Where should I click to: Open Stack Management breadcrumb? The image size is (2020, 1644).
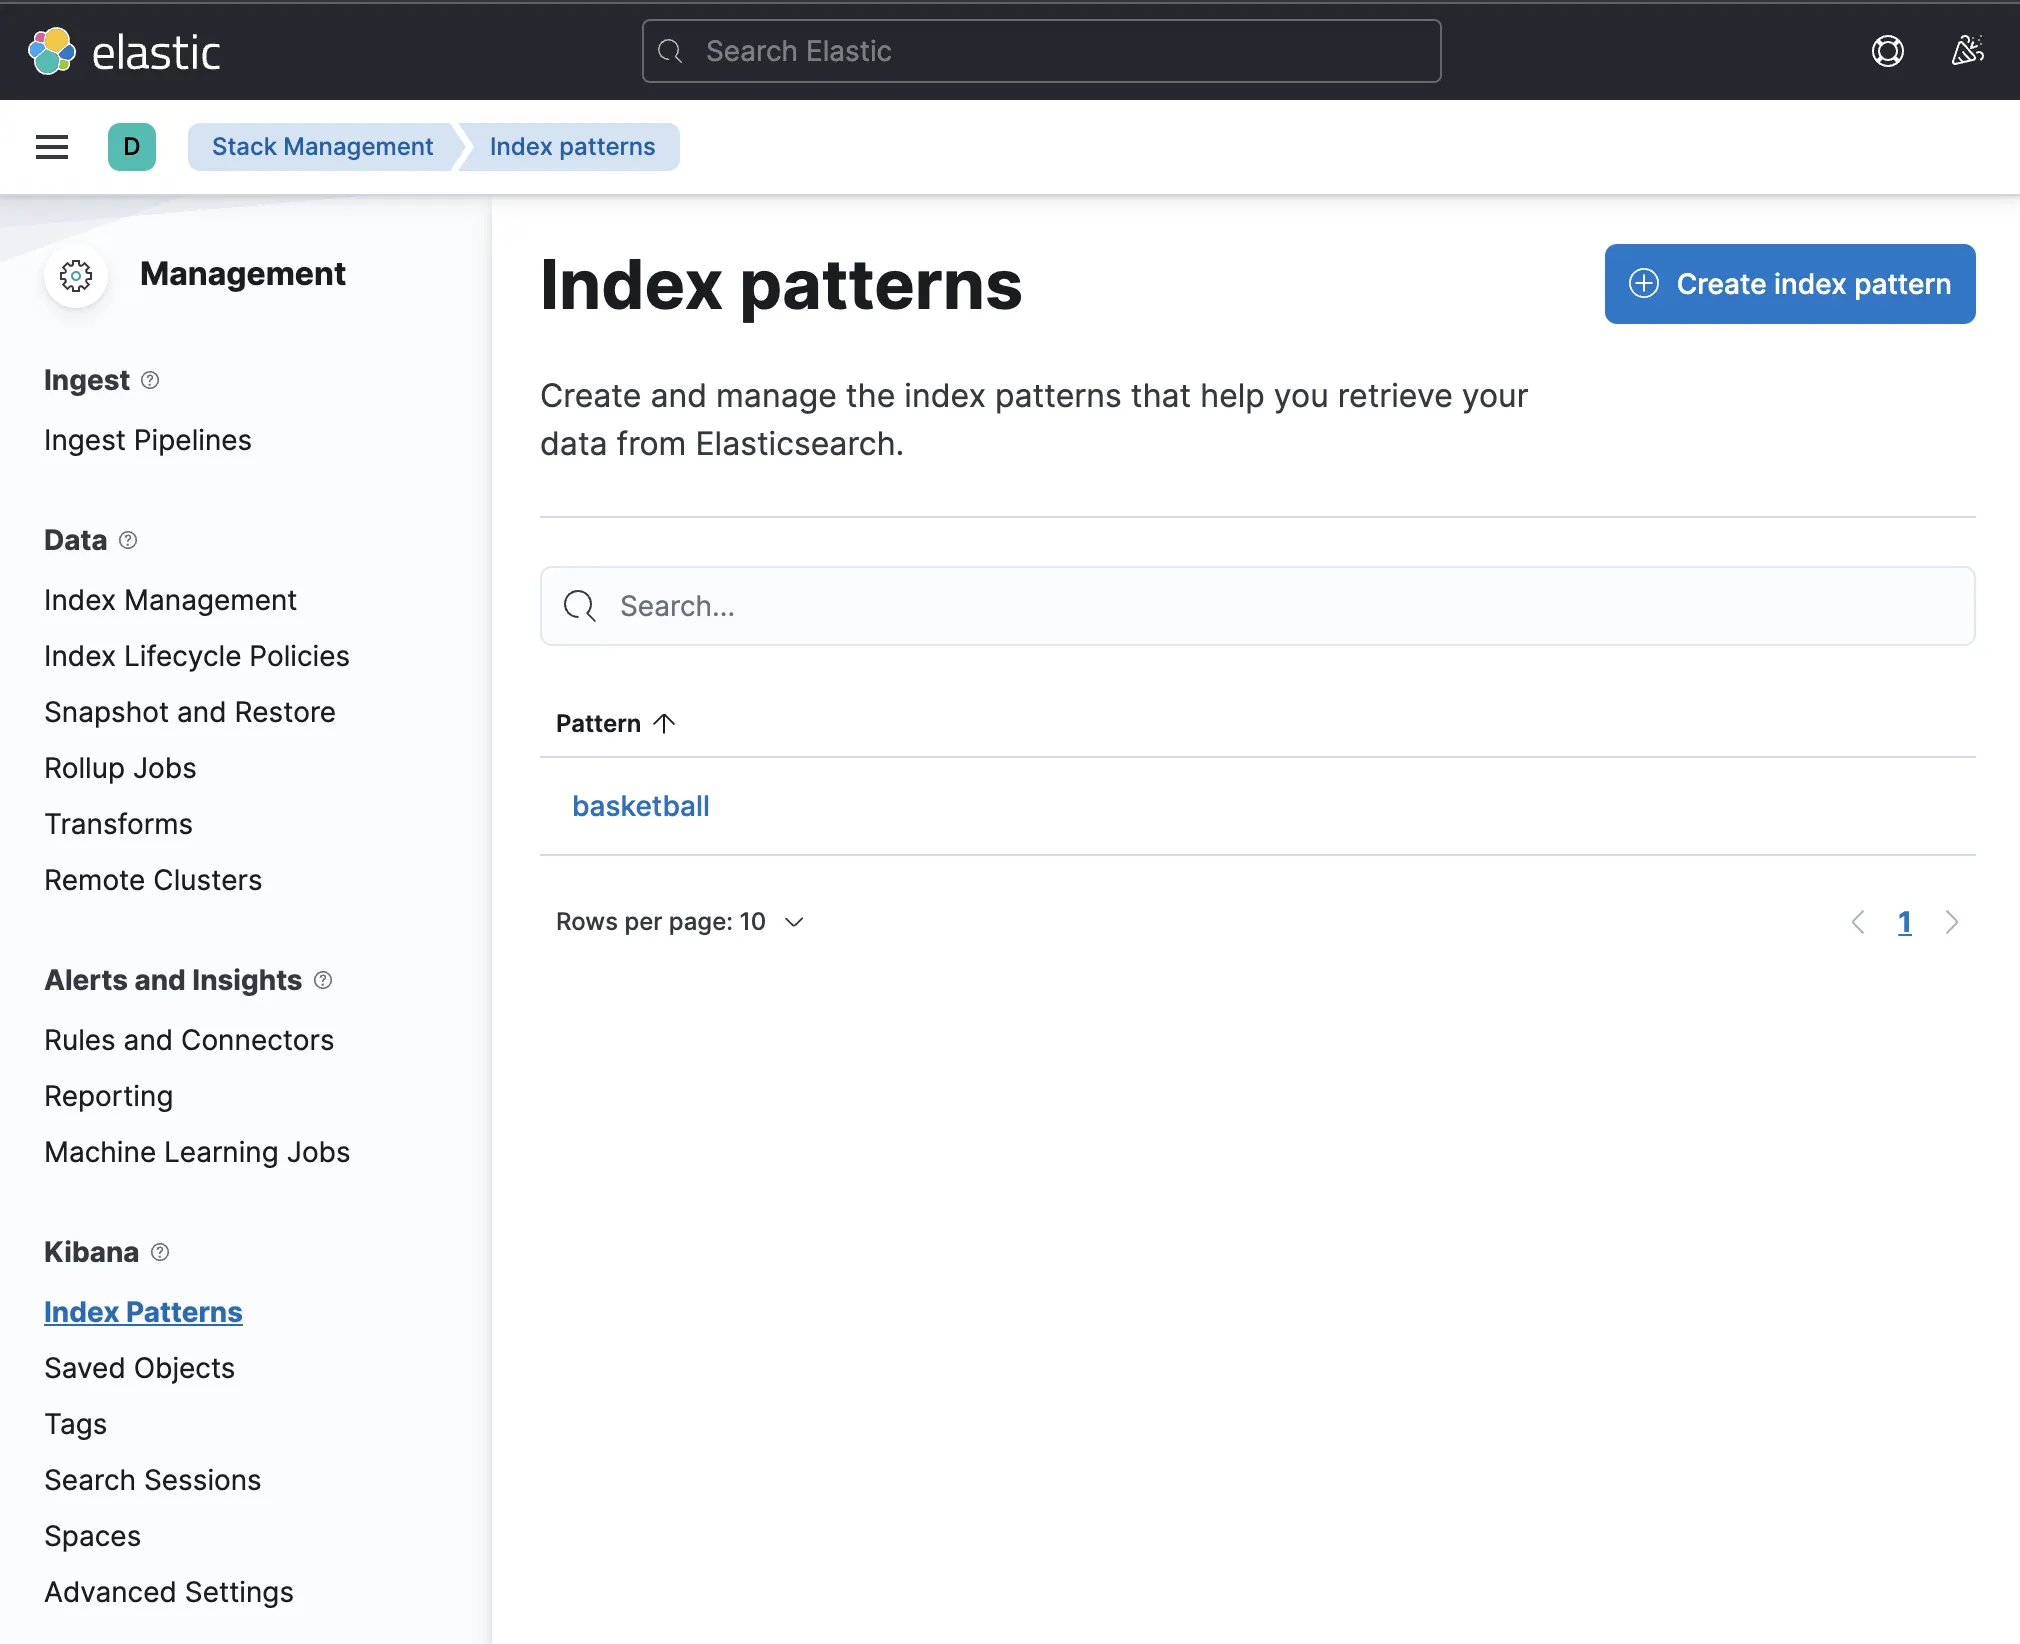tap(322, 147)
